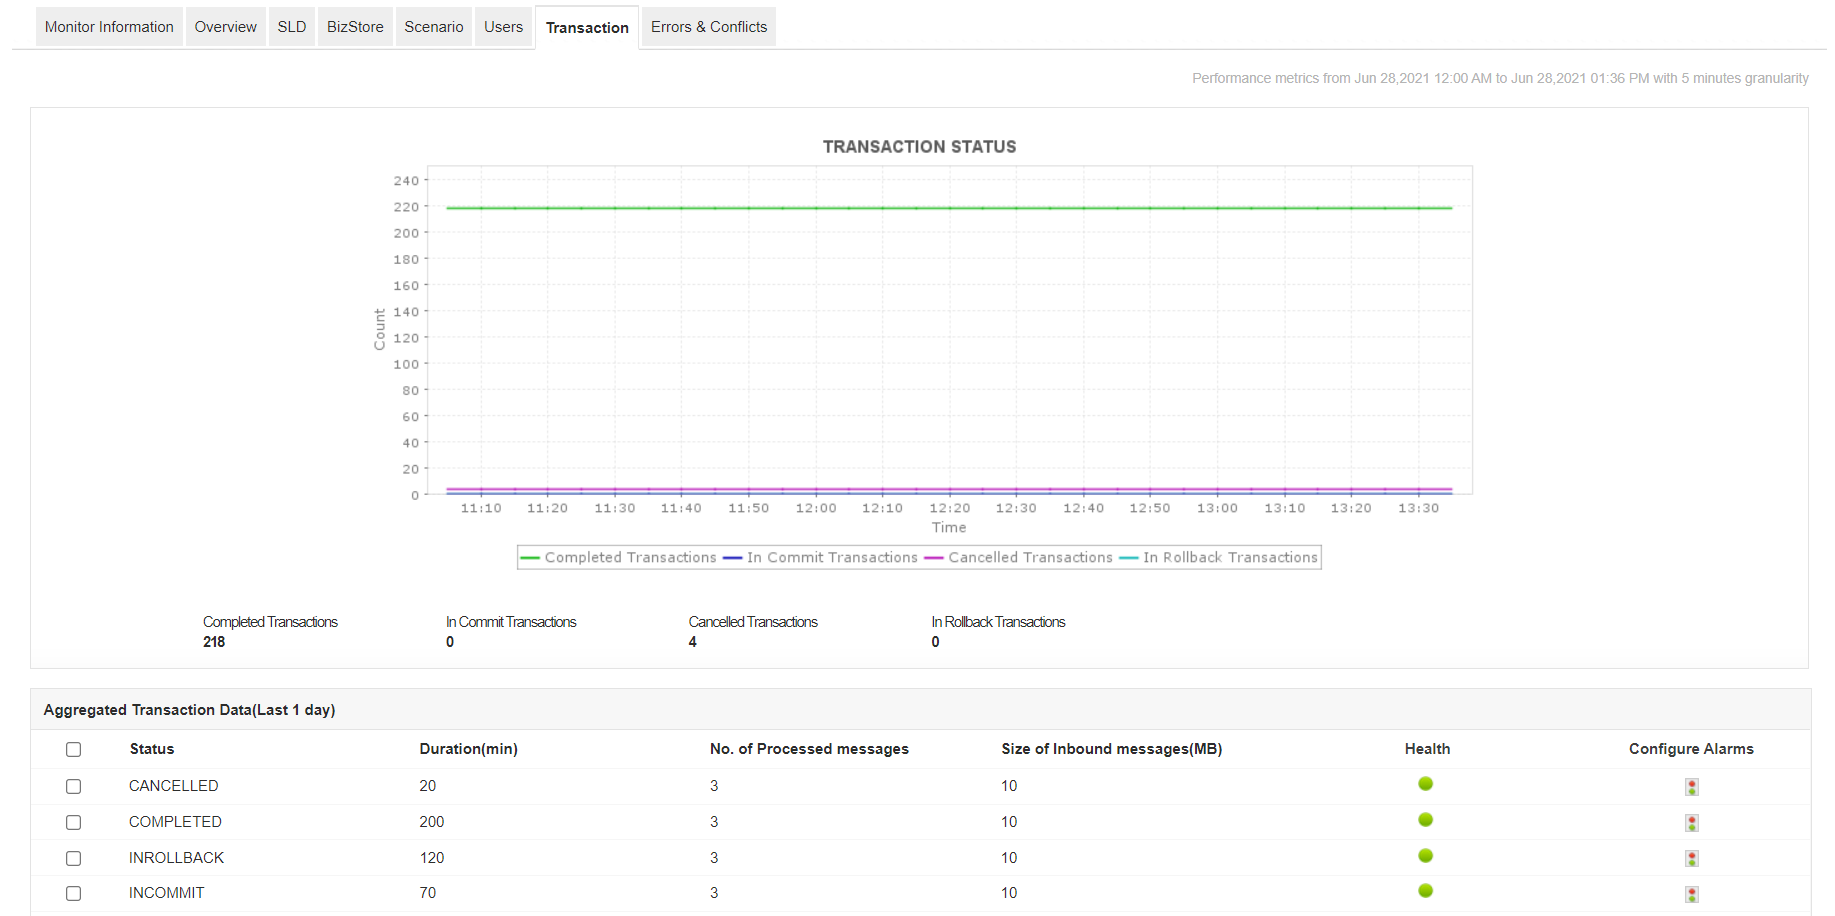This screenshot has height=916, width=1835.
Task: Click the Cancelled Transactions summary value
Action: click(x=693, y=642)
